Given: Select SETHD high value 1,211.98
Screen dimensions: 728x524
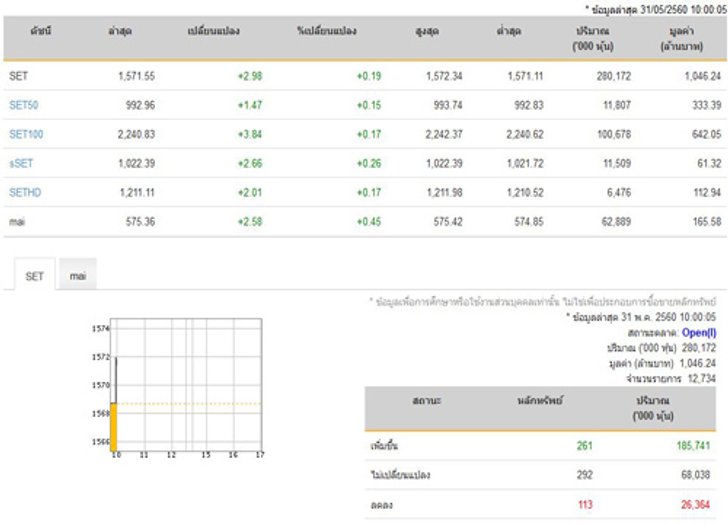Looking at the screenshot, I should [444, 192].
